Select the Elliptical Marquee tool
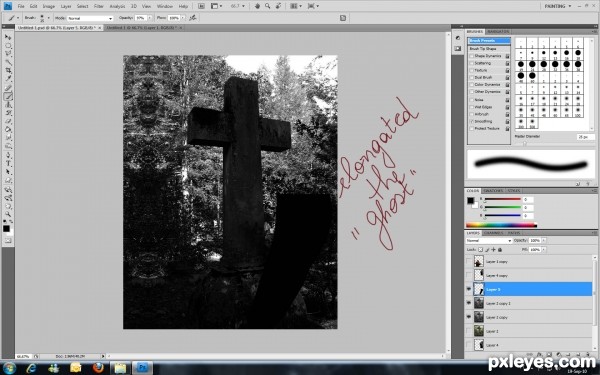Image resolution: width=600 pixels, height=375 pixels. coord(8,46)
